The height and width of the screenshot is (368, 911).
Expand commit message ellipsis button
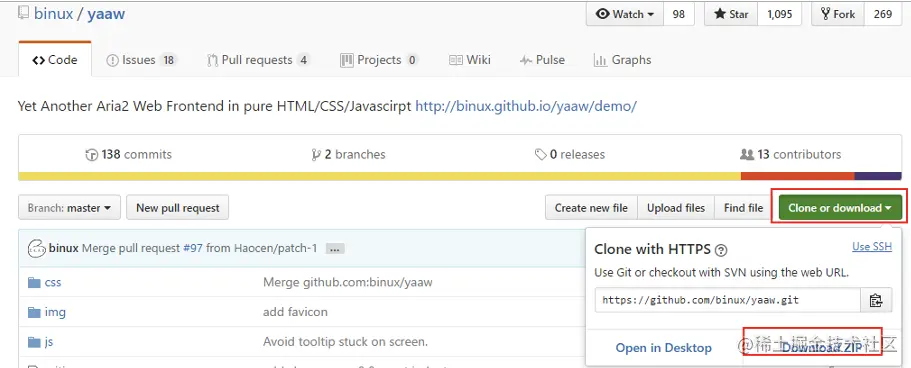(335, 249)
